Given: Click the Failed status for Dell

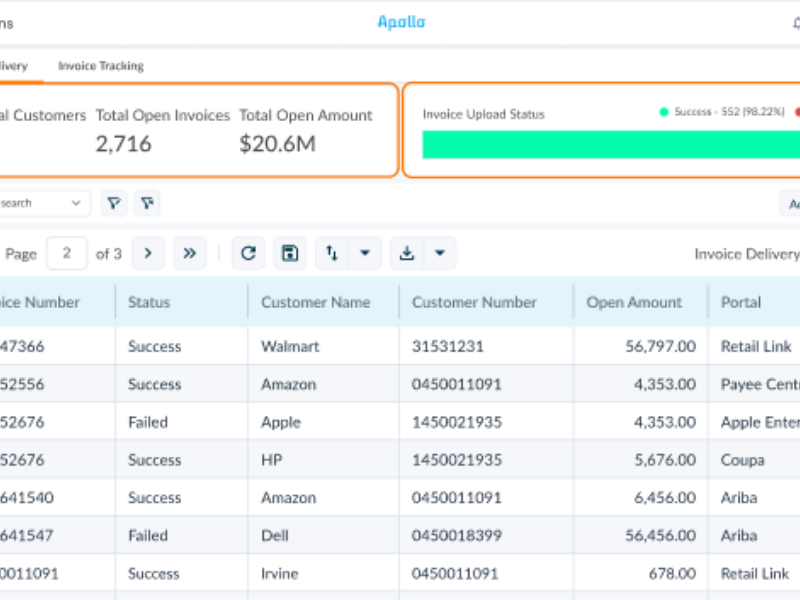Looking at the screenshot, I should [x=148, y=536].
